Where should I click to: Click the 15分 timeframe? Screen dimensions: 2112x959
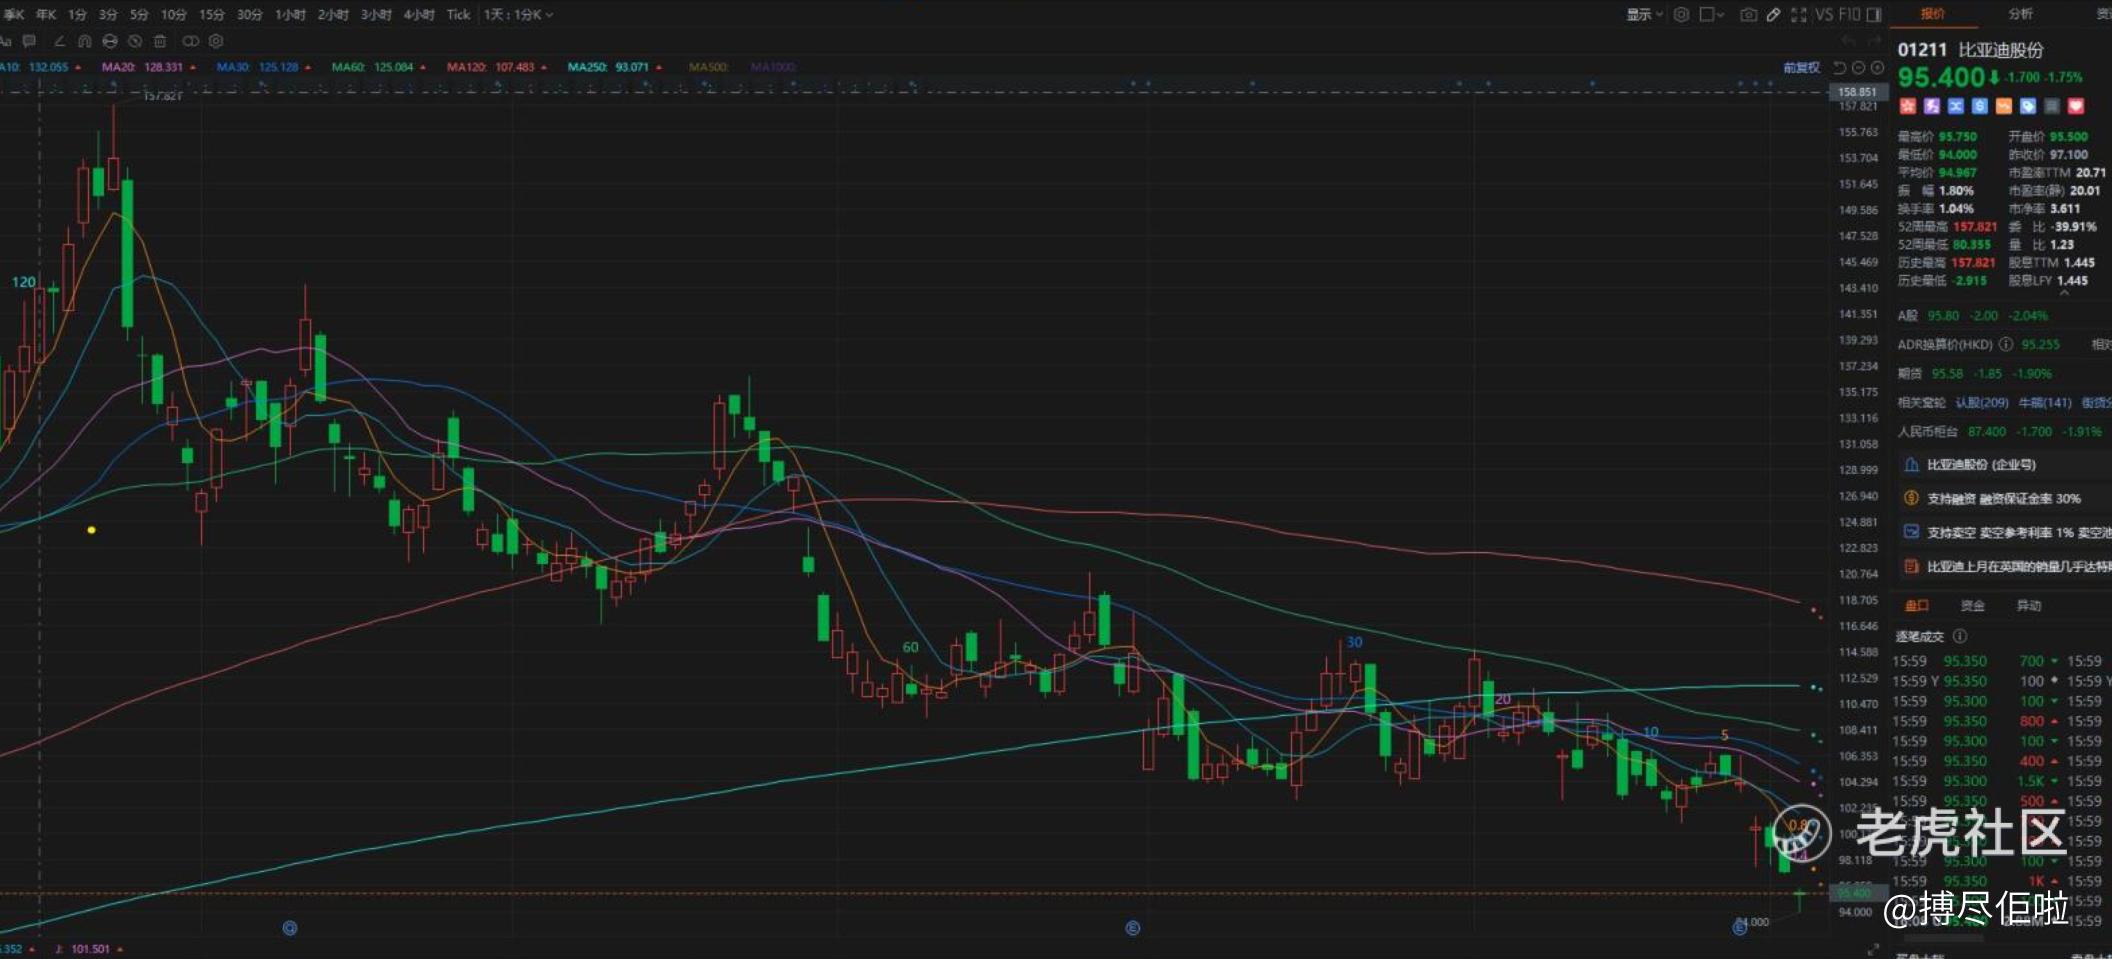(212, 14)
